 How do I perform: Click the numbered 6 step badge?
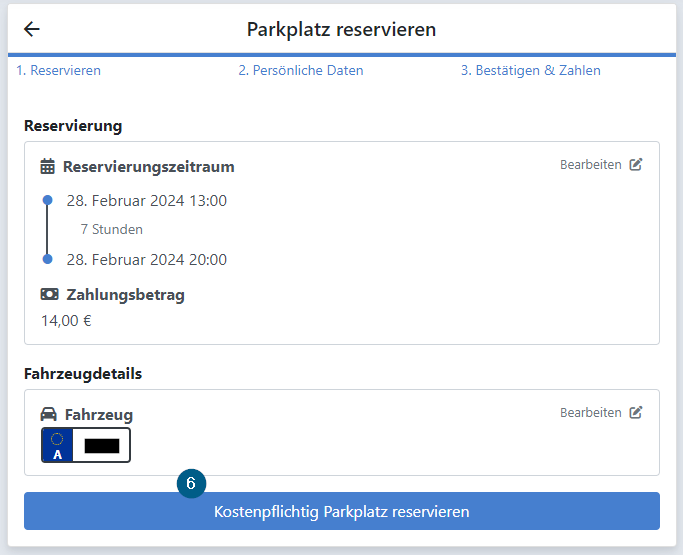(191, 483)
